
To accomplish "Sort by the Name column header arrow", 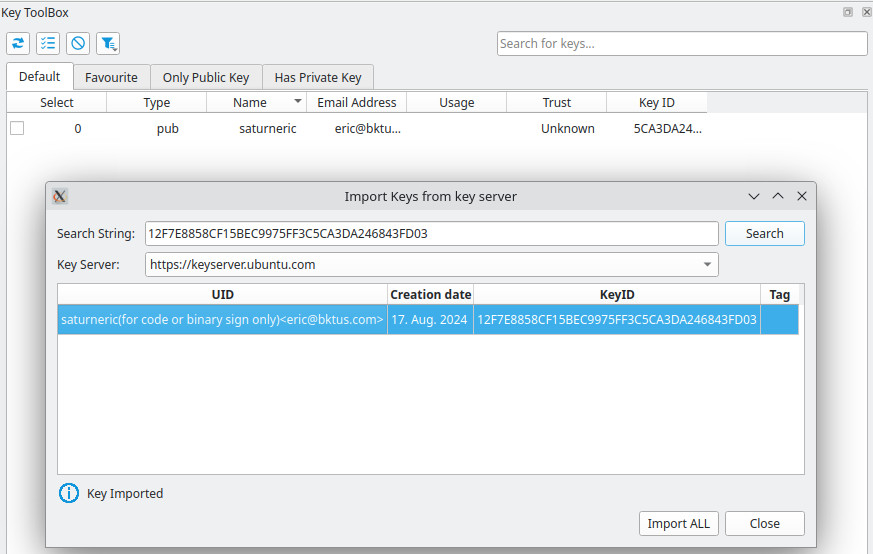I will coord(297,102).
